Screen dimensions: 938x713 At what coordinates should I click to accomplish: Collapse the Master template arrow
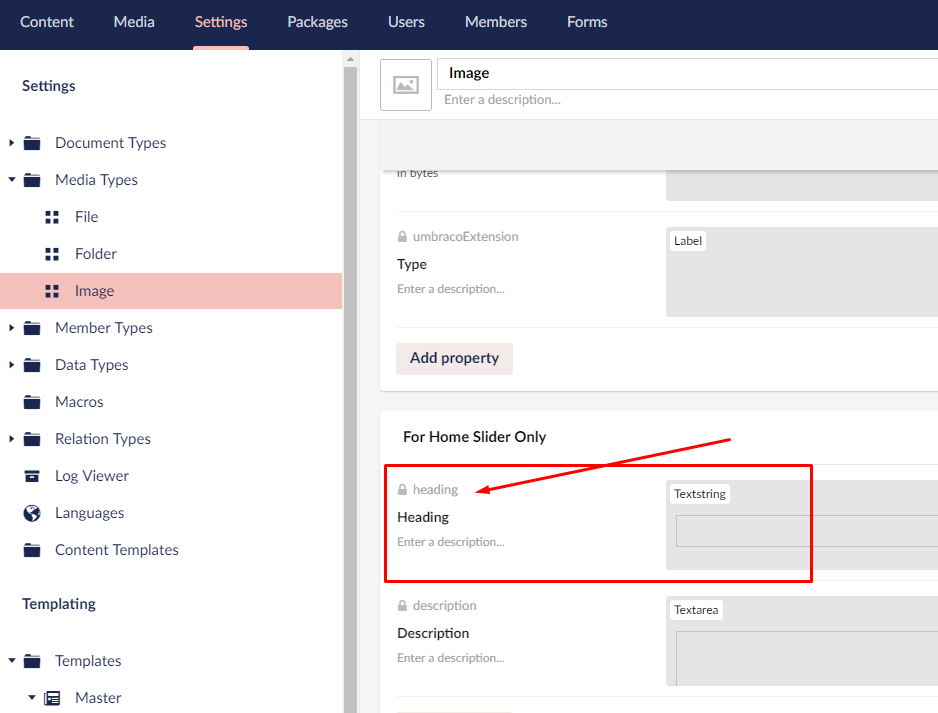click(32, 697)
